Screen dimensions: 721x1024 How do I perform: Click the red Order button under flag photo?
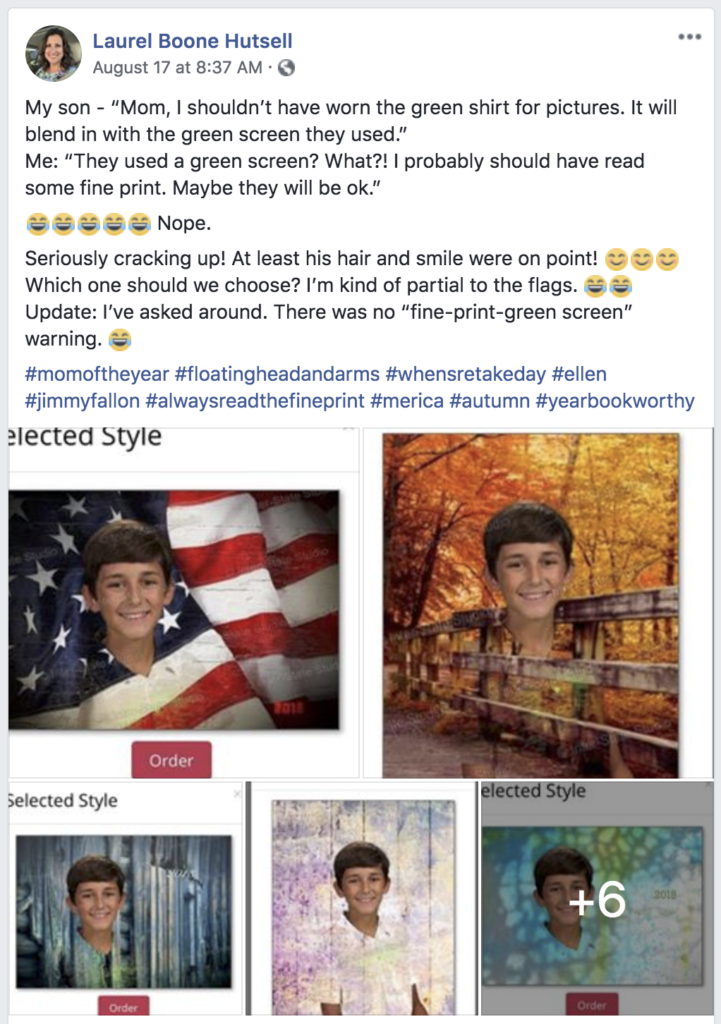click(171, 760)
